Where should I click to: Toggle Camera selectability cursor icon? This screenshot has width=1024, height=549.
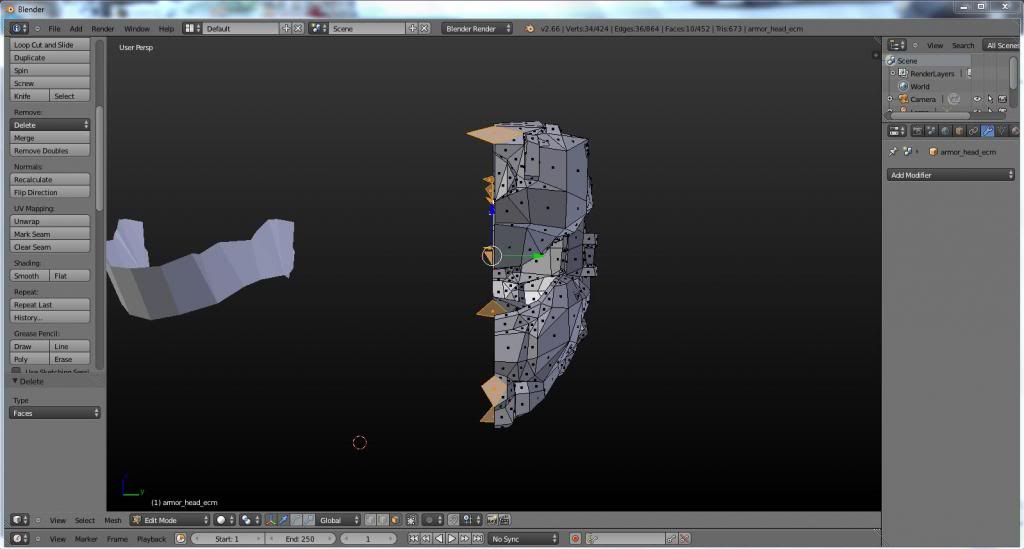click(990, 99)
